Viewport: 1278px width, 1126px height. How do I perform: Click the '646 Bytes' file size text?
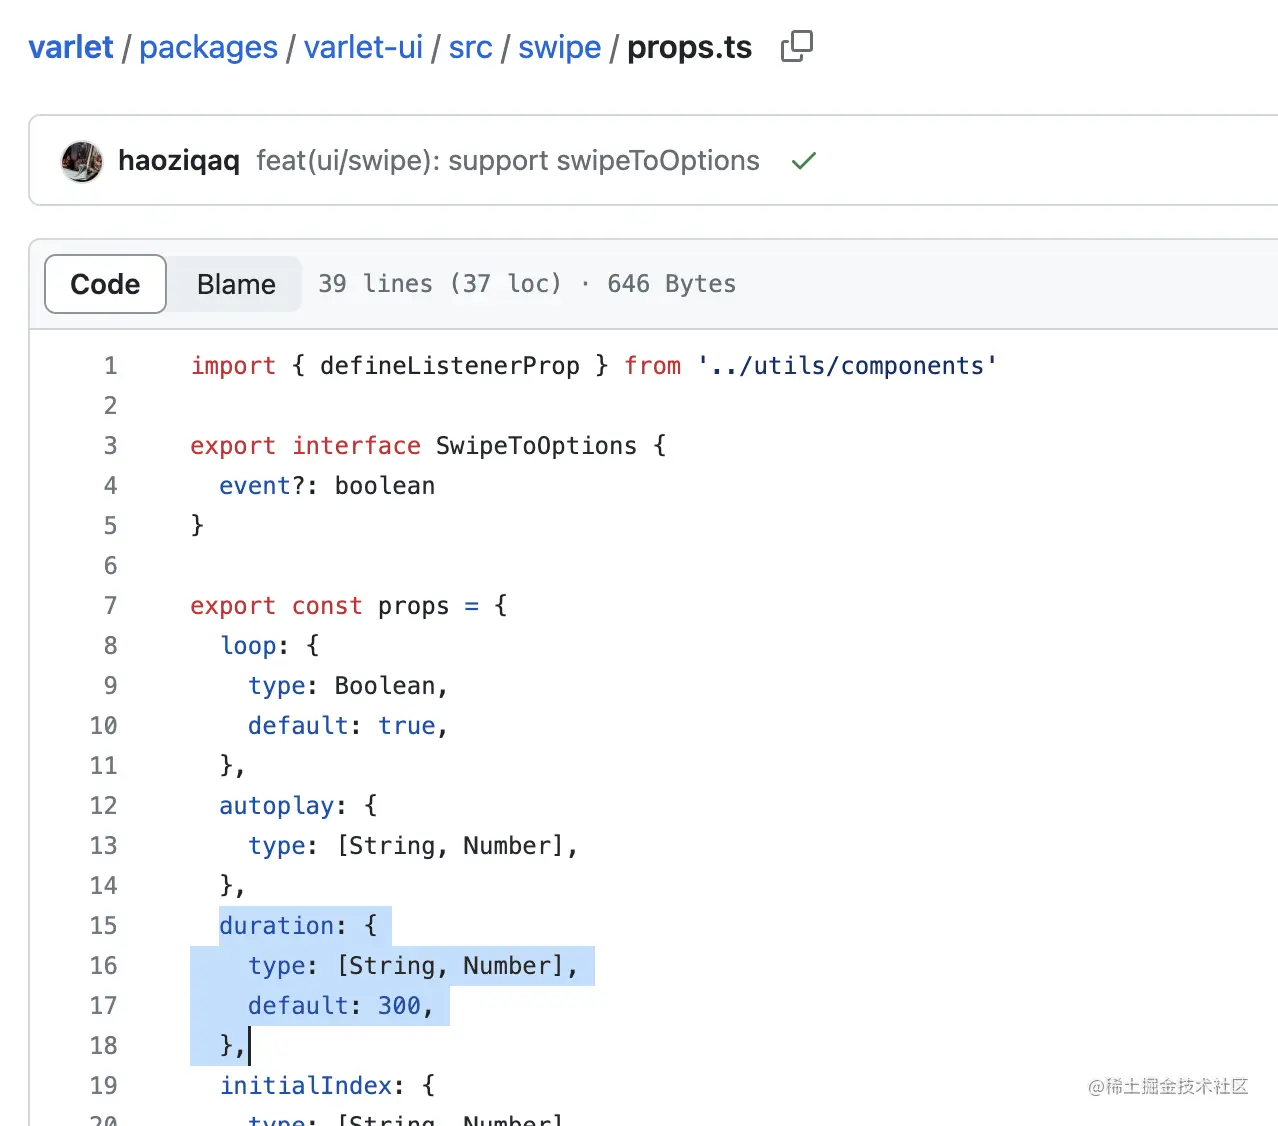pos(671,284)
